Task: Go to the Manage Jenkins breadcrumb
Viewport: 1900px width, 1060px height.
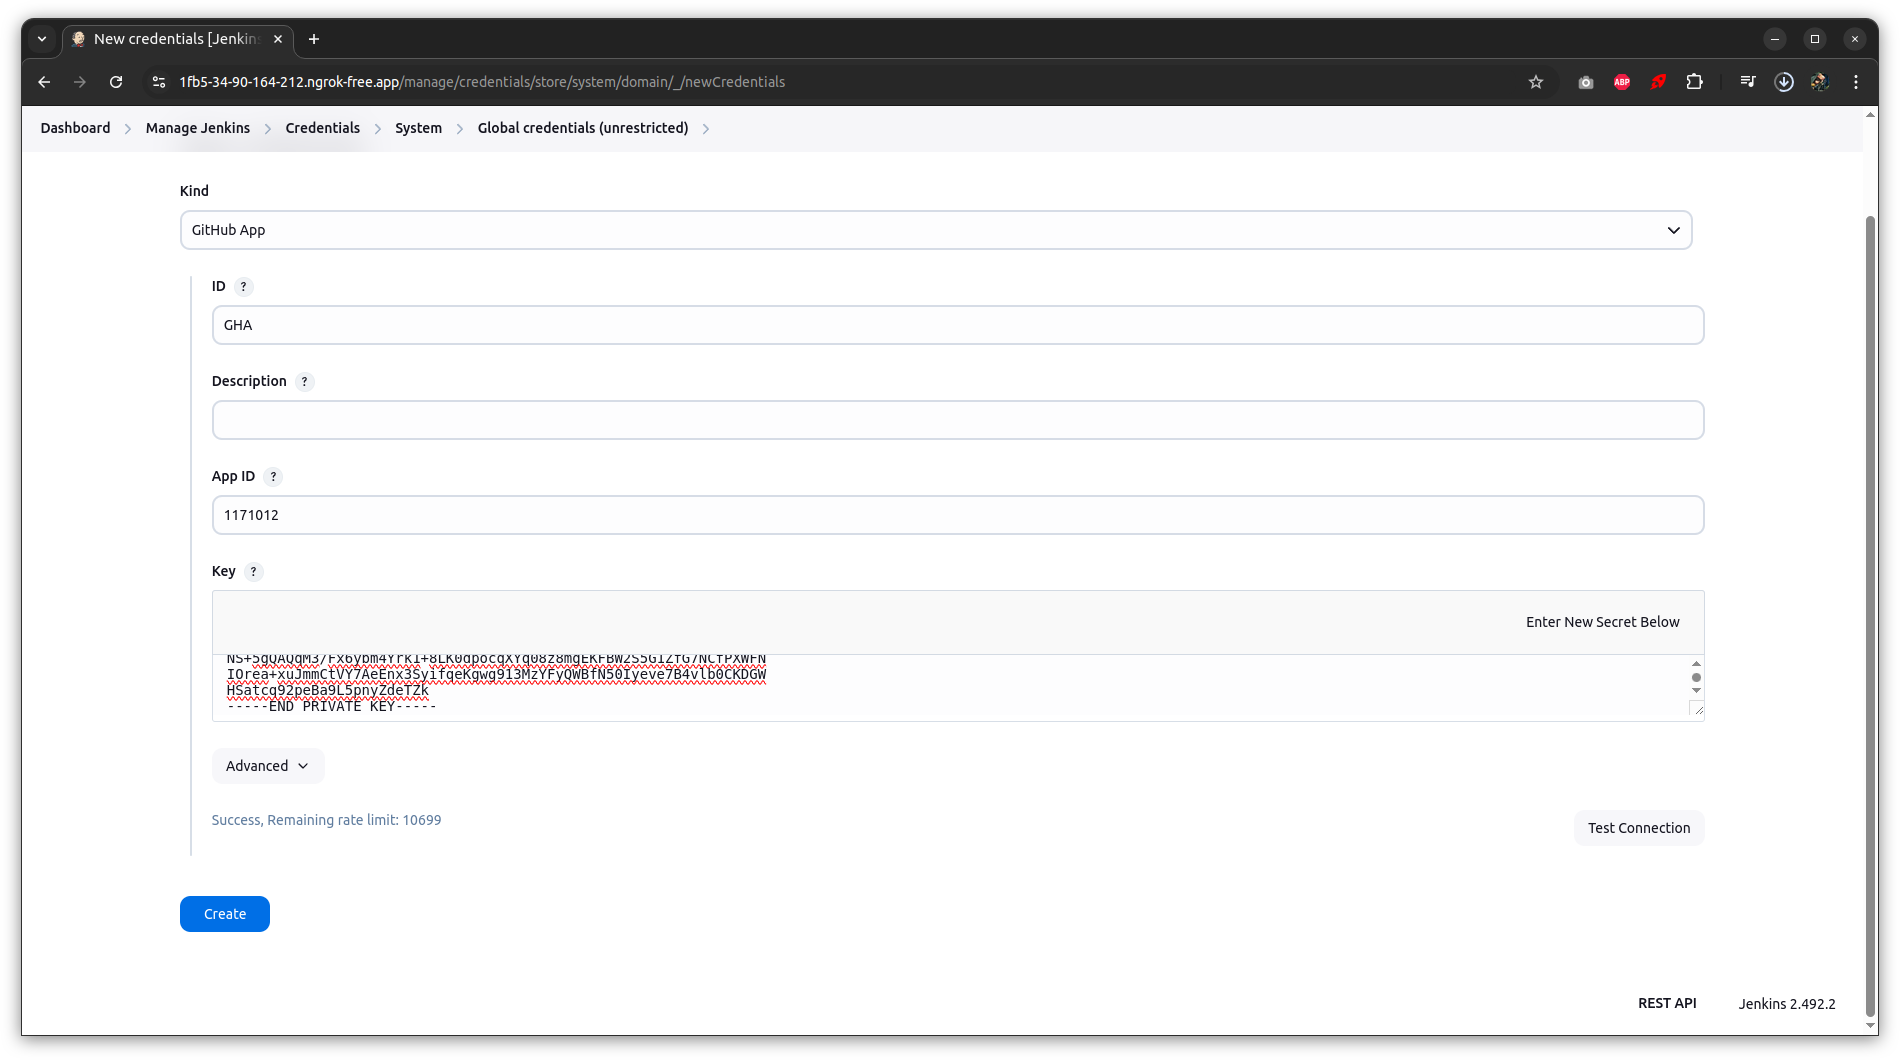Action: [x=198, y=128]
